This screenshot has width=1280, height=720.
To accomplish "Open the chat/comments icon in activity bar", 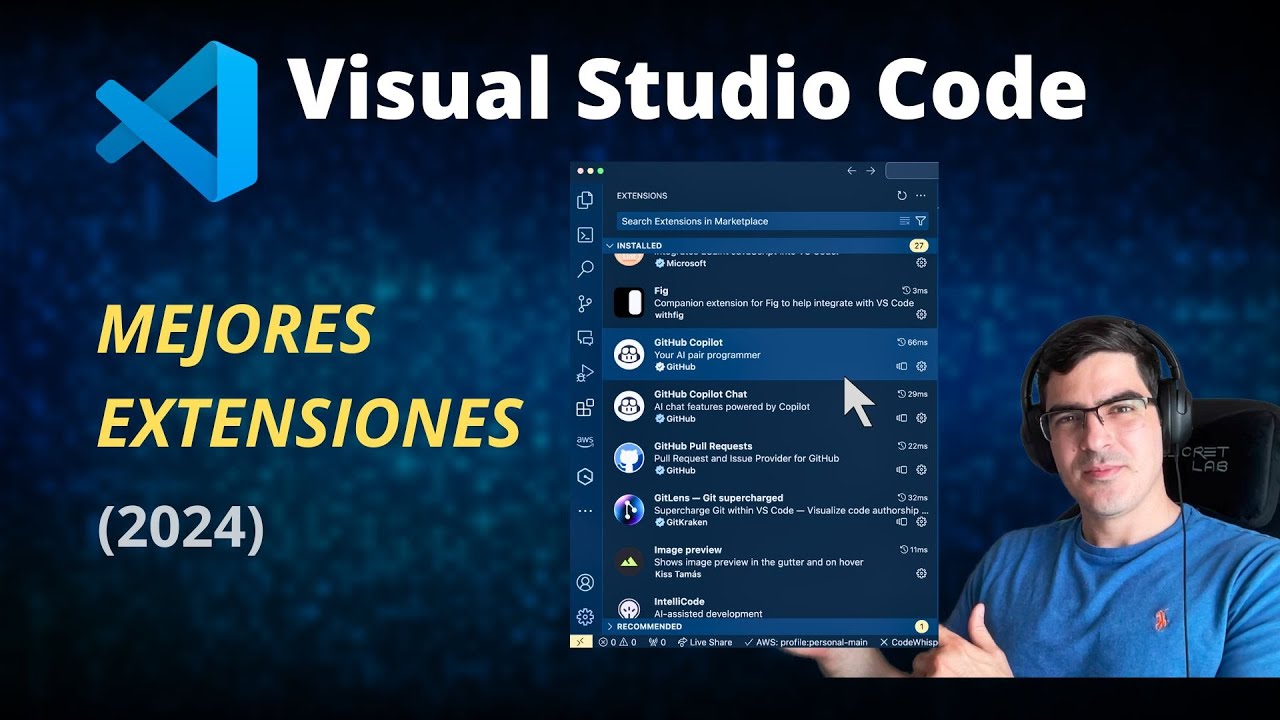I will [585, 338].
